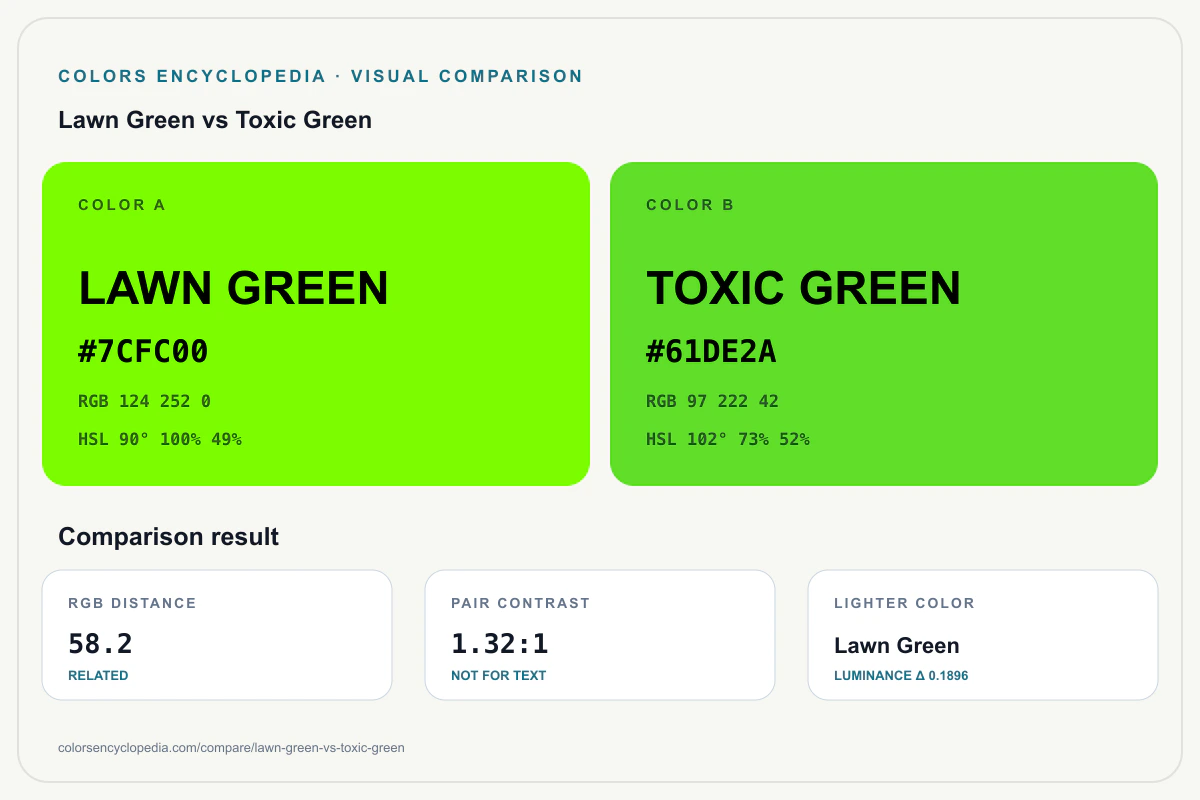The image size is (1200, 800).
Task: Open the colorsencyclopedia.com compare URL
Action: 232,748
